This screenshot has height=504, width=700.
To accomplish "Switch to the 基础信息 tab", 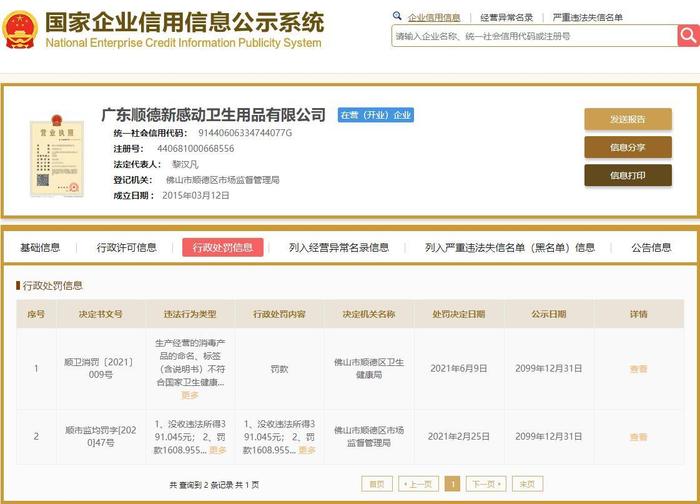I will click(40, 247).
